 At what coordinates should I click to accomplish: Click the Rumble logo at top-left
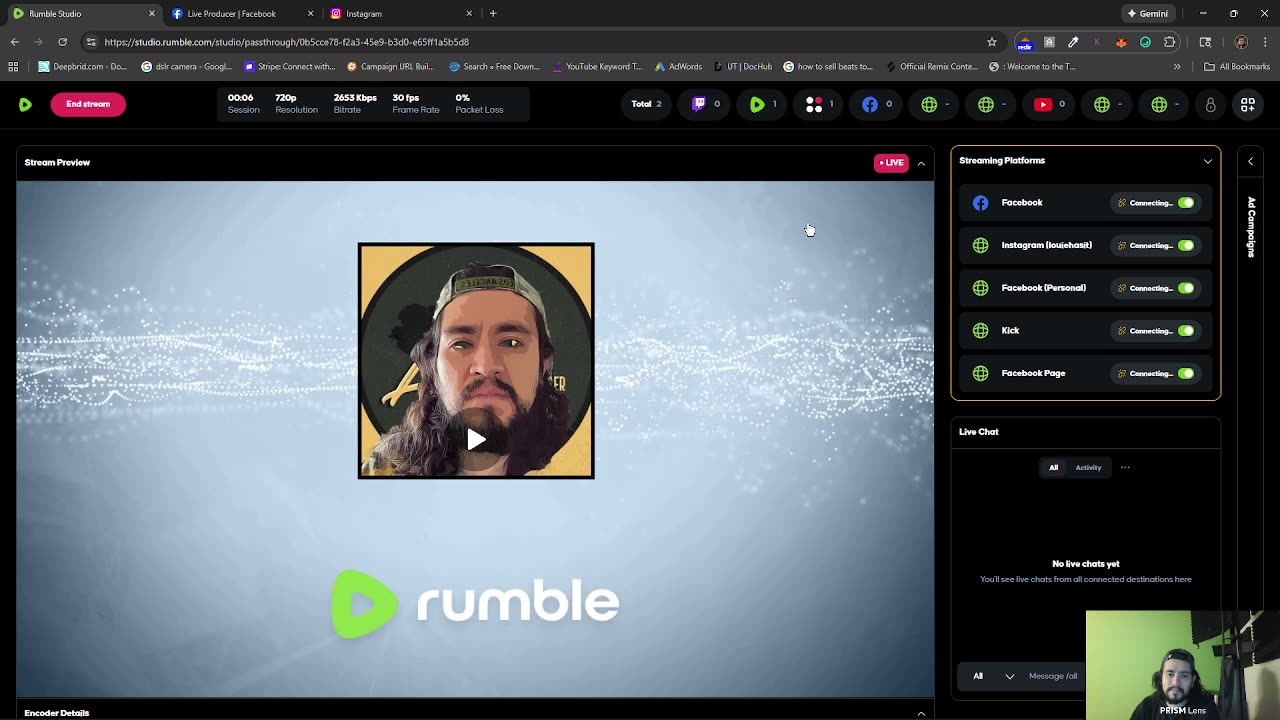(25, 104)
